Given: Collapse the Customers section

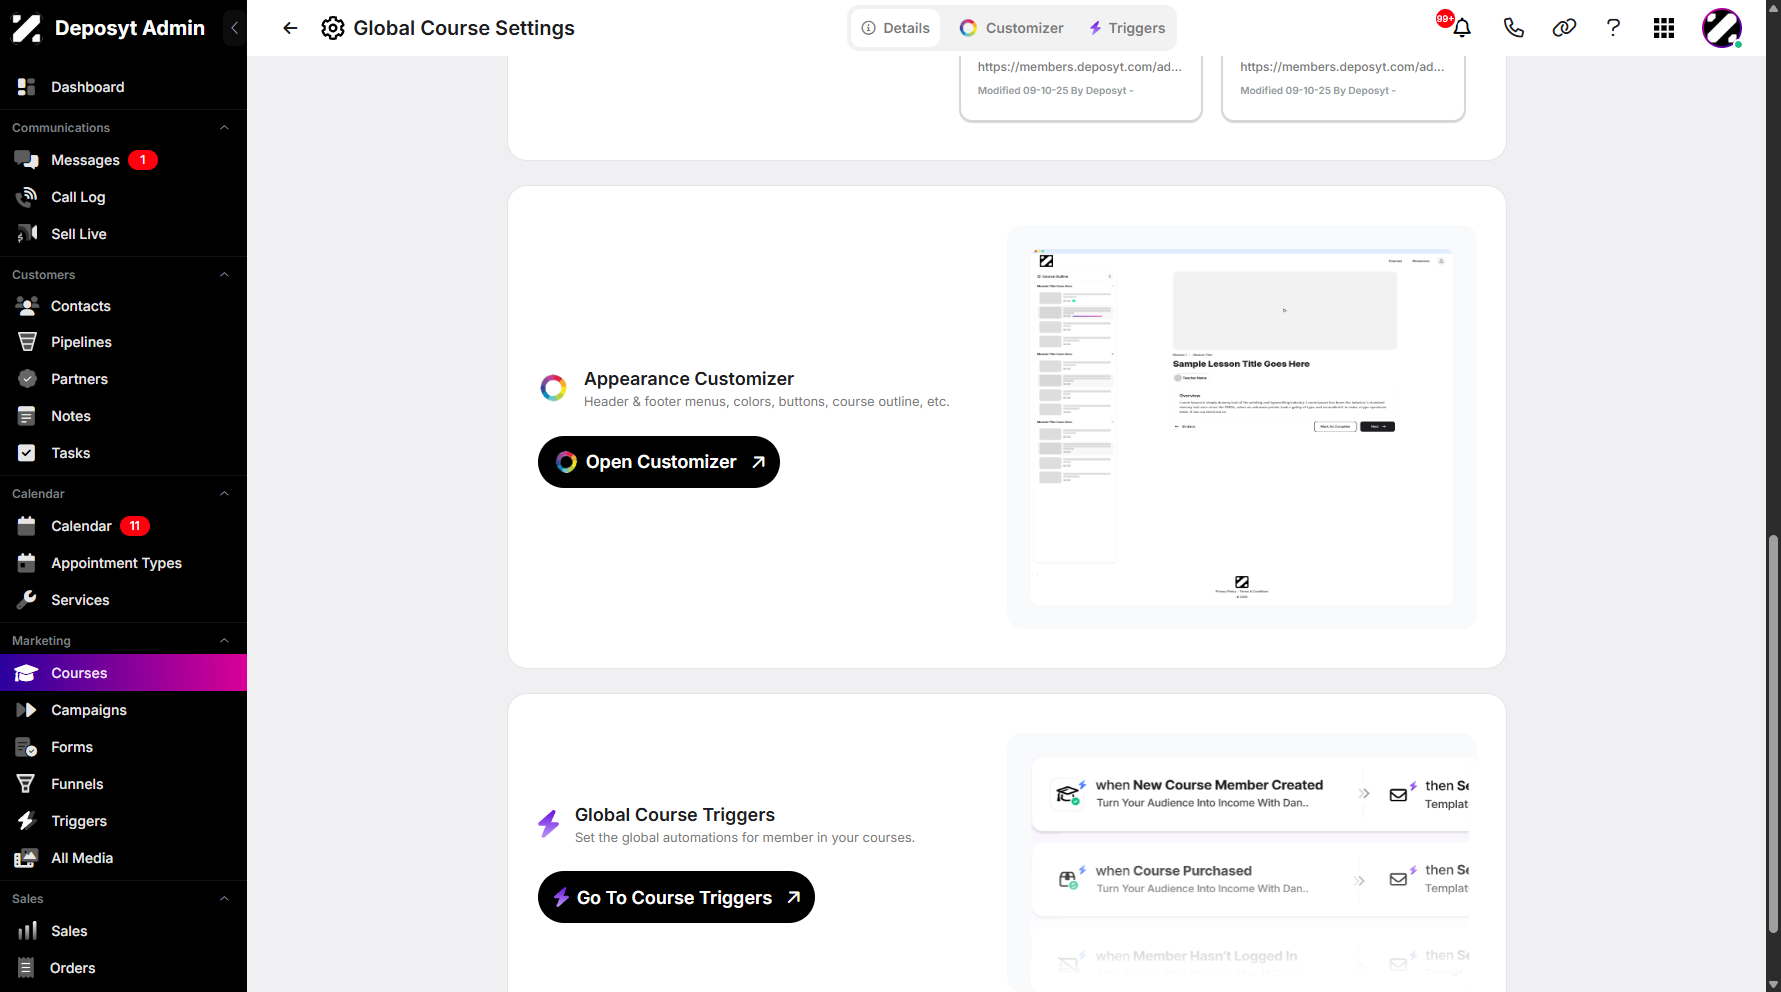Looking at the screenshot, I should tap(224, 275).
